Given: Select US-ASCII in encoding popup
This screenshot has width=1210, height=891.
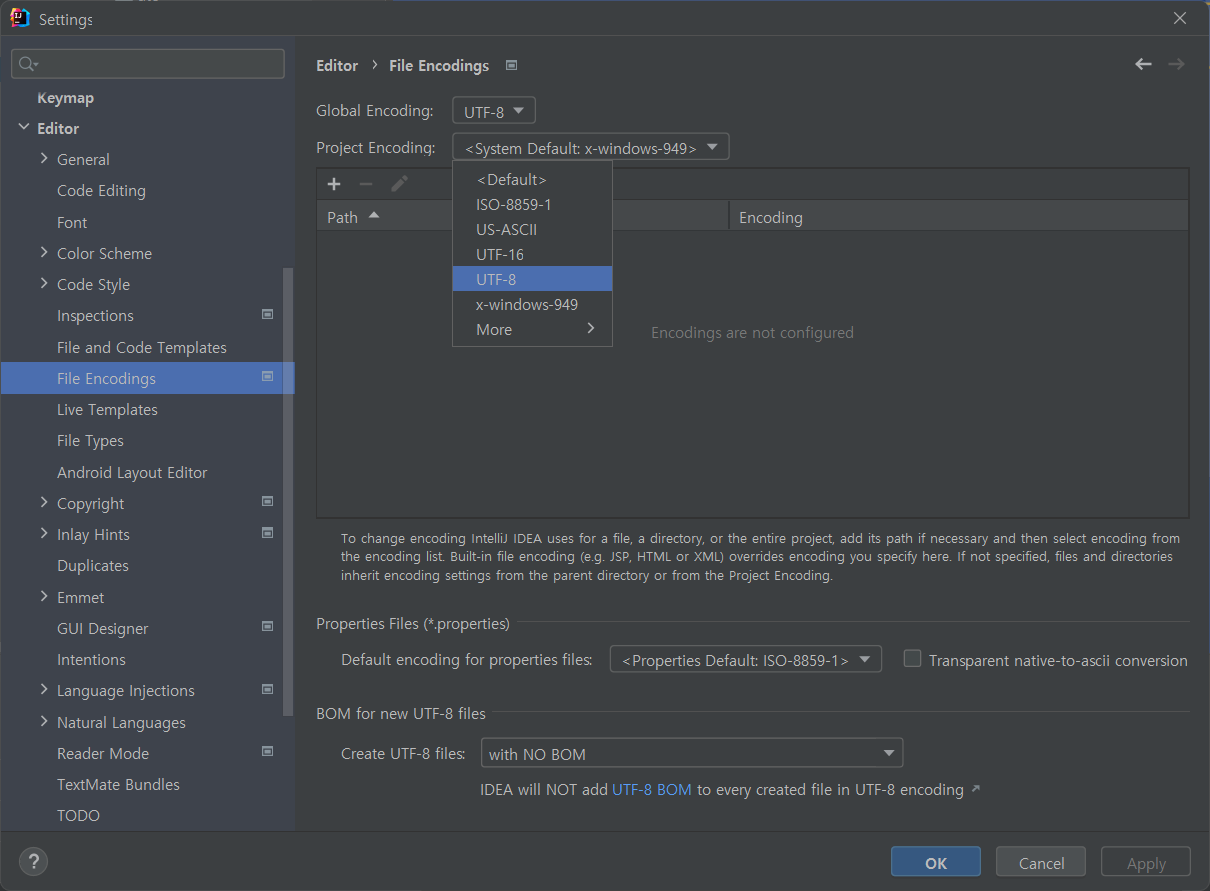Looking at the screenshot, I should pos(532,229).
